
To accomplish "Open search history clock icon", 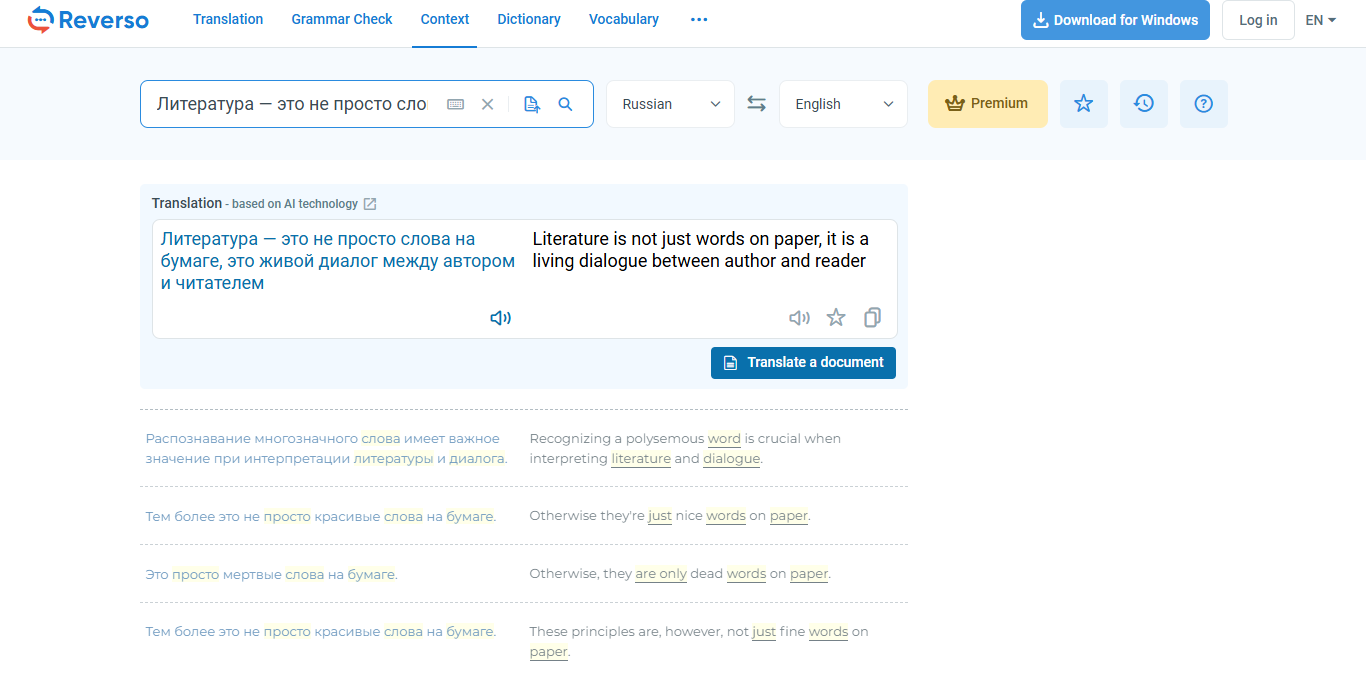I will tap(1144, 103).
